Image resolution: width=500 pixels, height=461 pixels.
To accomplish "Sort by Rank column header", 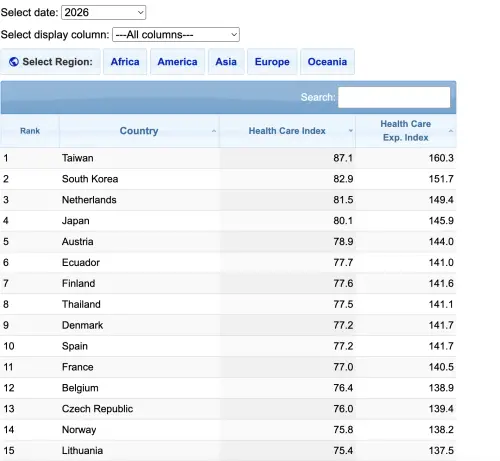I will click(30, 131).
